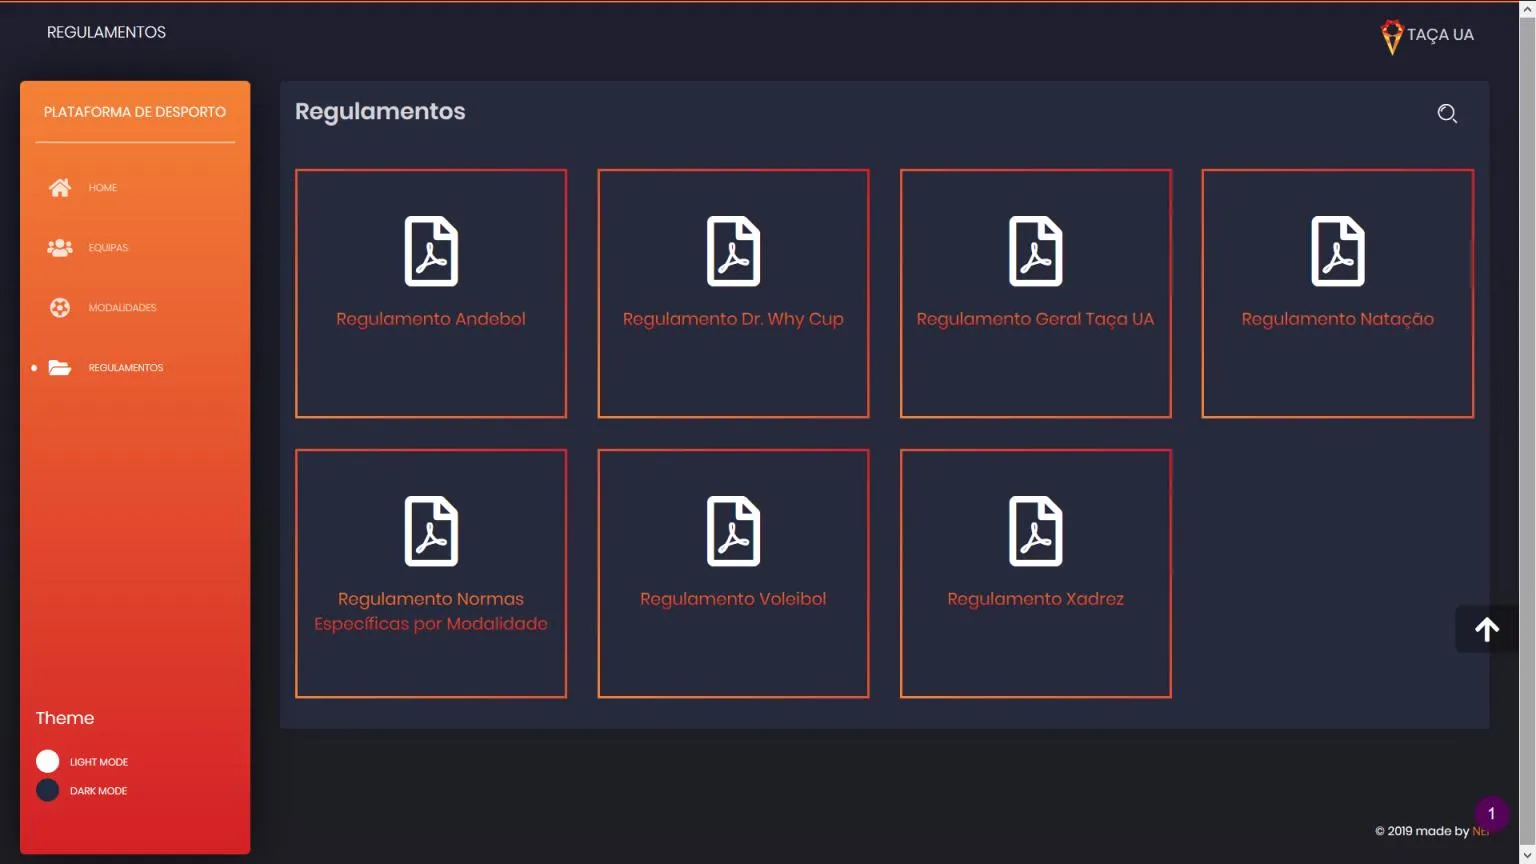Click the Regulamento Xadrez title link
This screenshot has height=864, width=1536.
coord(1035,599)
